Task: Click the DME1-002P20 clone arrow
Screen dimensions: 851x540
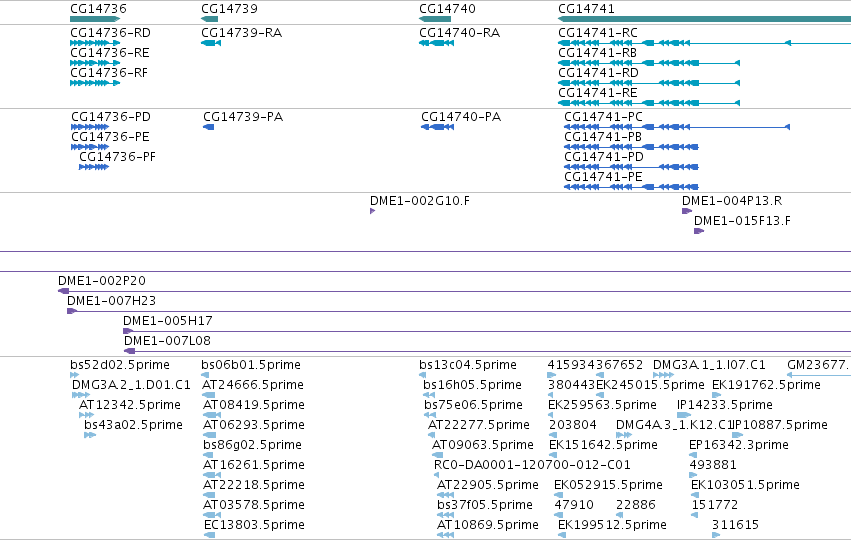Action: (63, 291)
